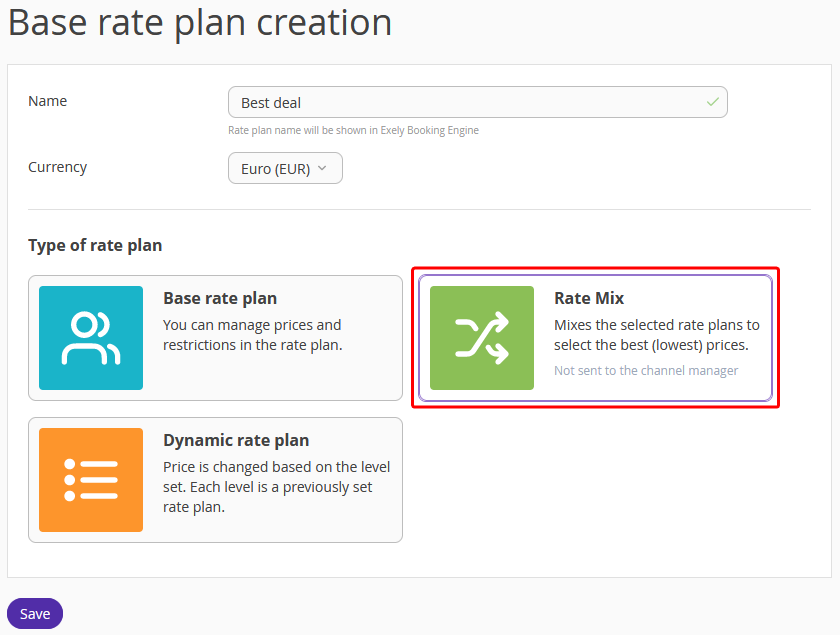Pick the Dynamic rate plan title option
840x635 pixels.
(236, 440)
